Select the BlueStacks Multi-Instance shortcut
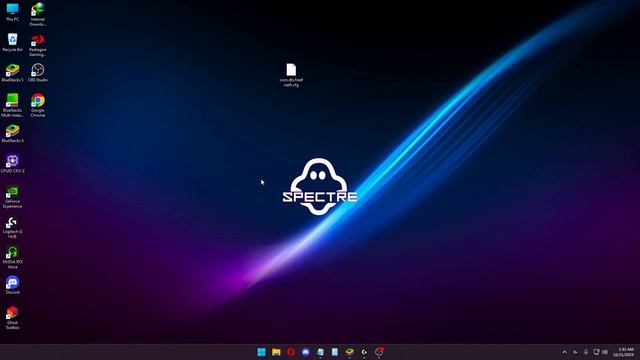 [x=12, y=105]
